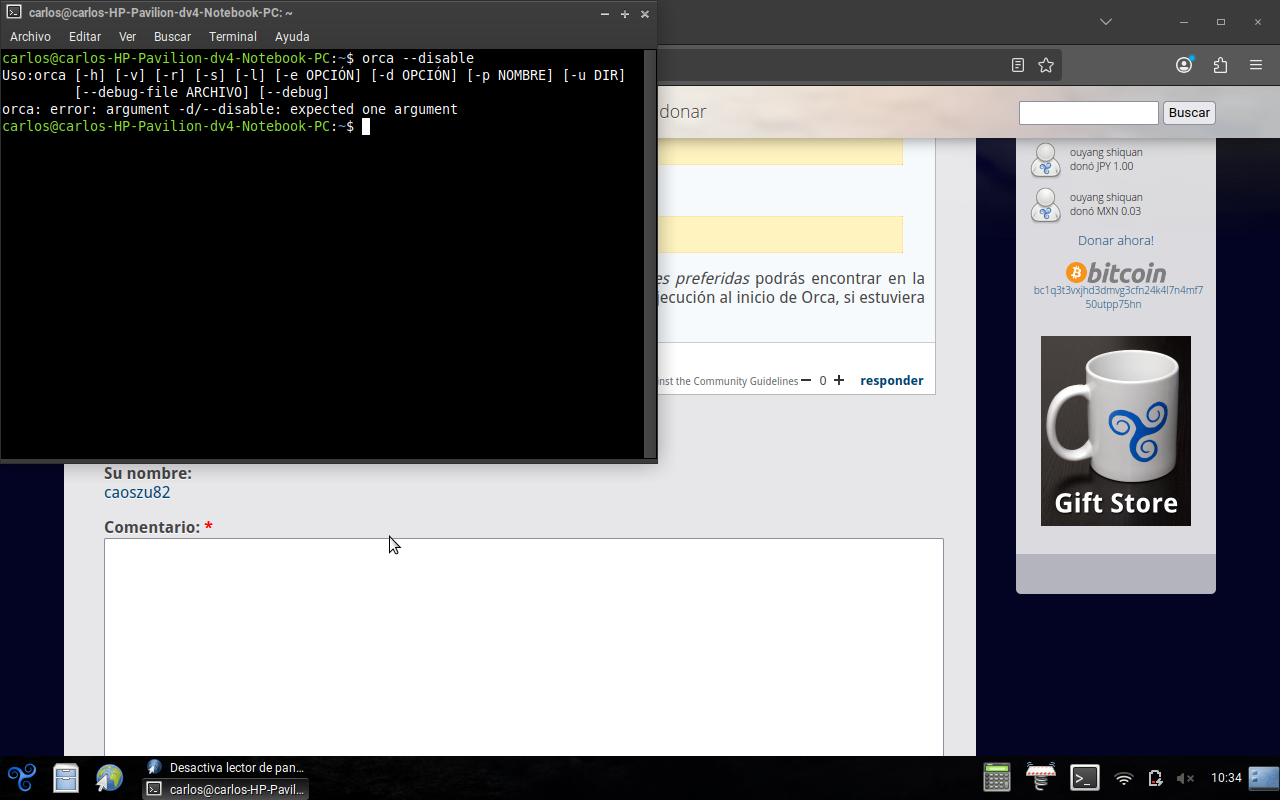
Task: Click the Wi-Fi network tray icon
Action: tap(1124, 778)
